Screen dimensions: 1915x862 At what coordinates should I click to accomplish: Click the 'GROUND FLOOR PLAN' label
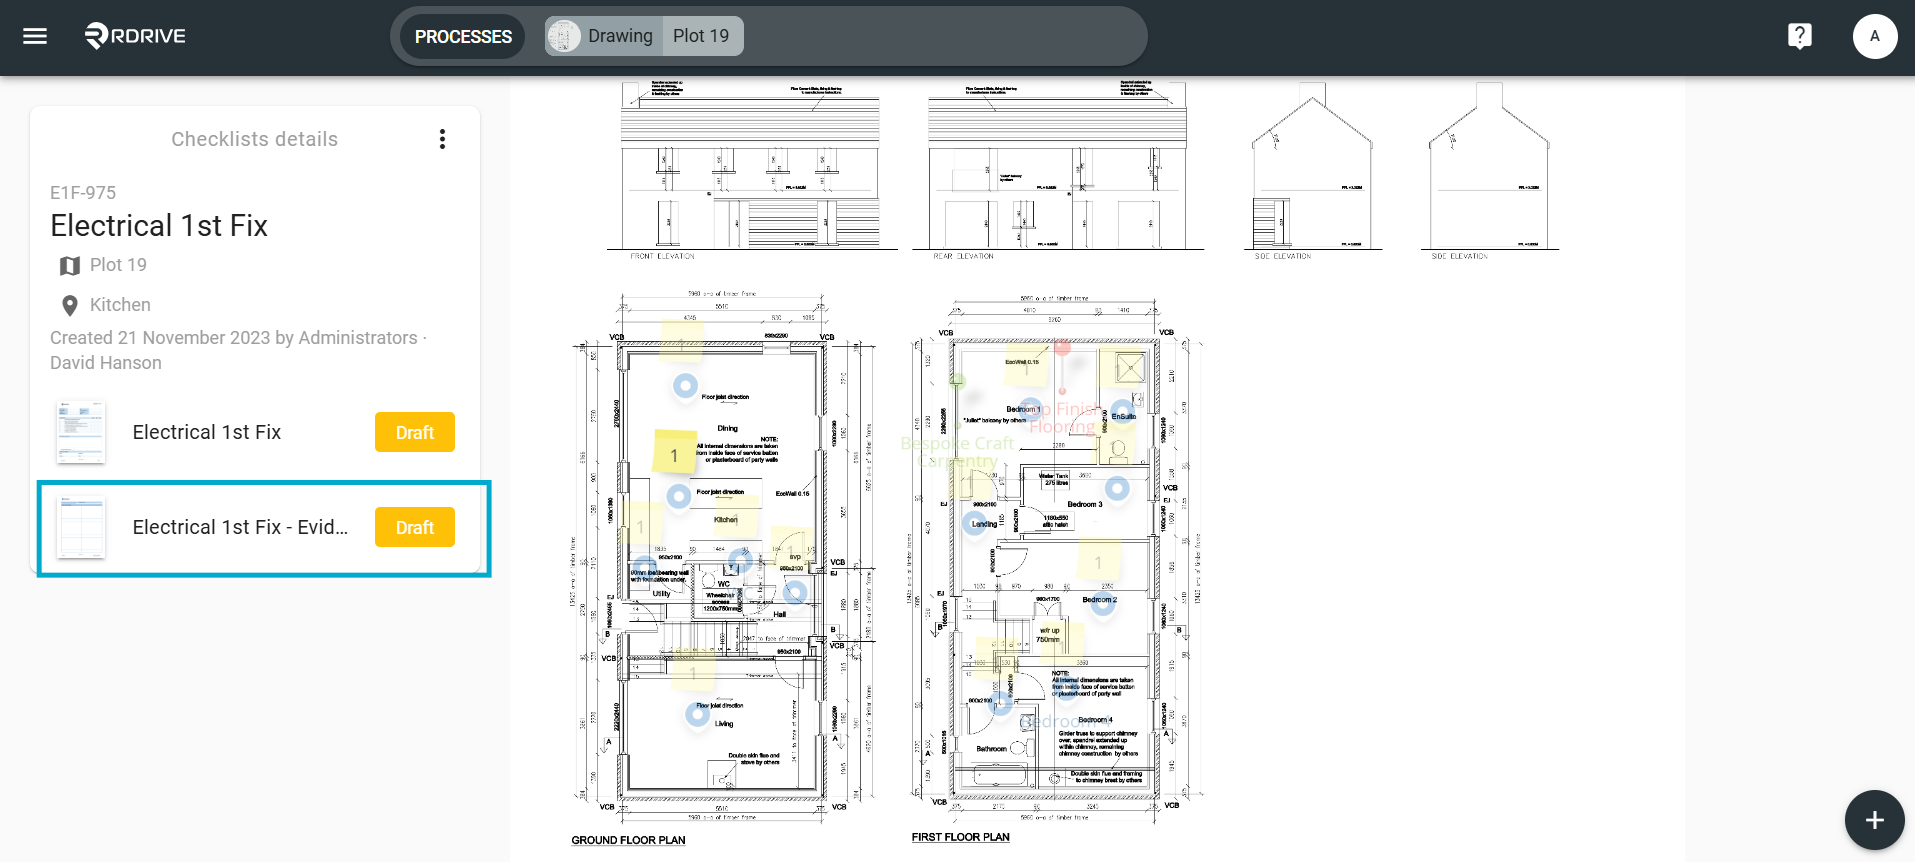pyautogui.click(x=628, y=840)
